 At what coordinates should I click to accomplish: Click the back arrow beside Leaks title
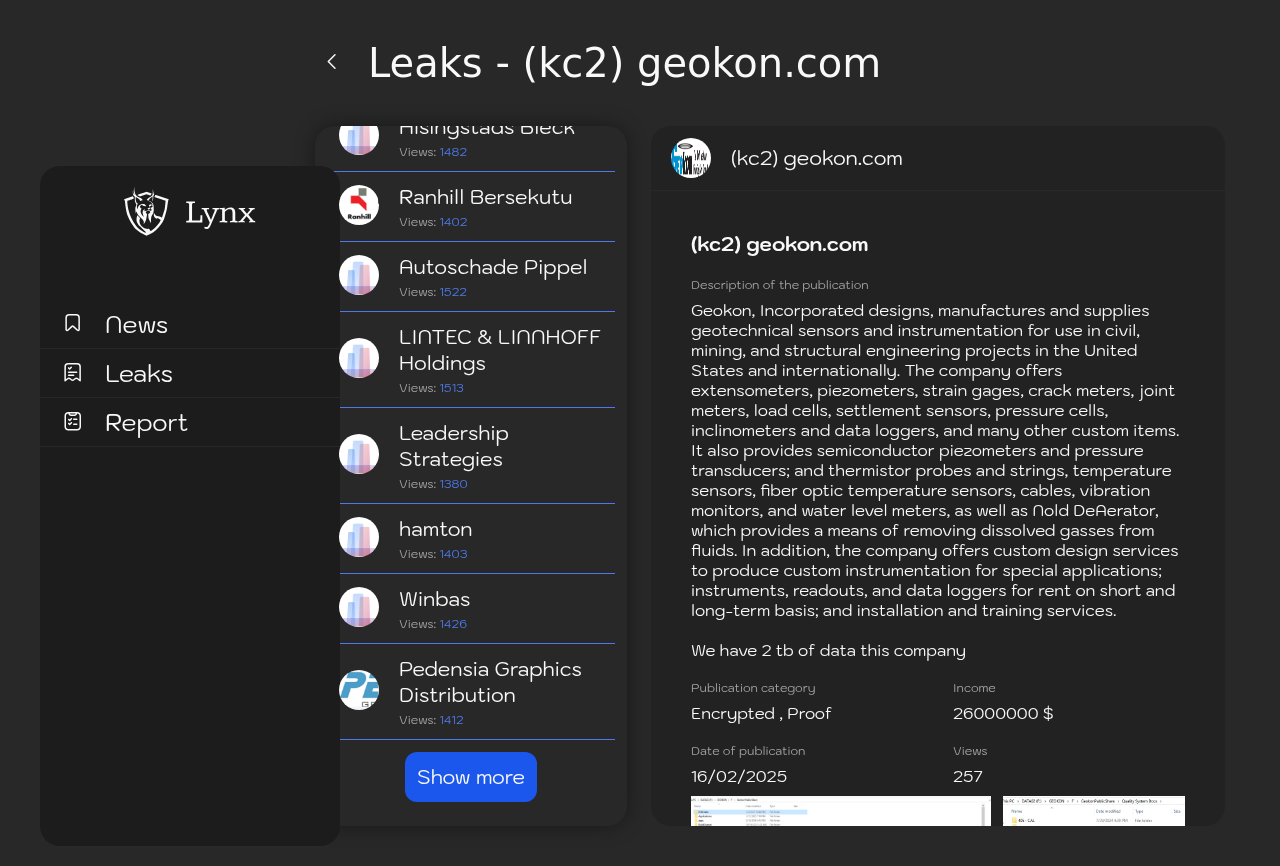(x=332, y=62)
